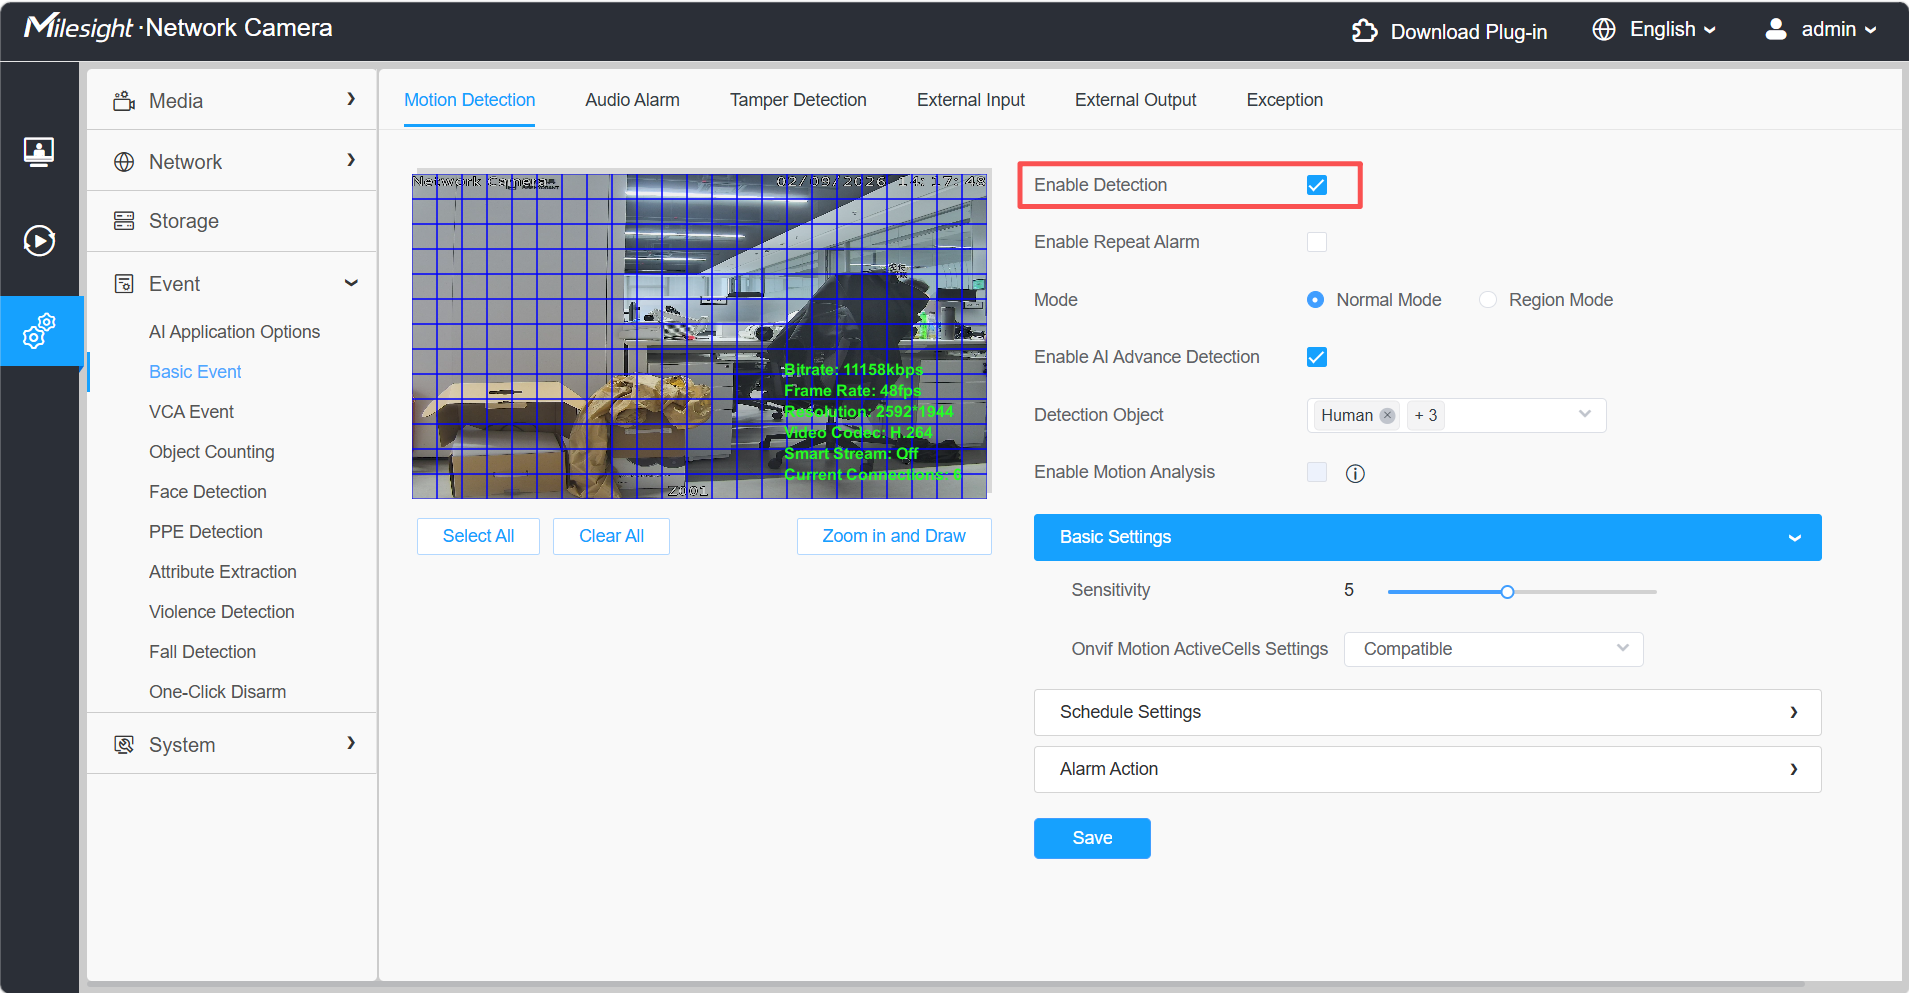Open the External Output tab
This screenshot has height=993, width=1909.
point(1135,100)
